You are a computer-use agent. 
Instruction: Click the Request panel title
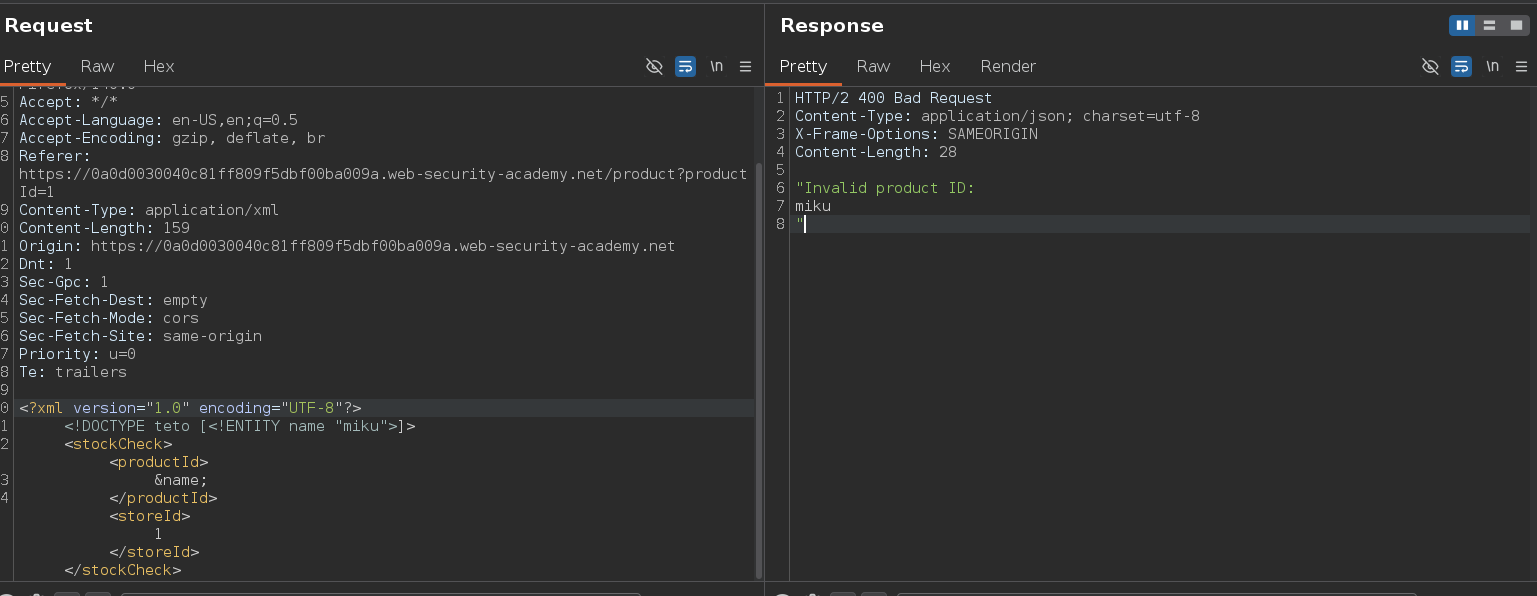[x=48, y=25]
